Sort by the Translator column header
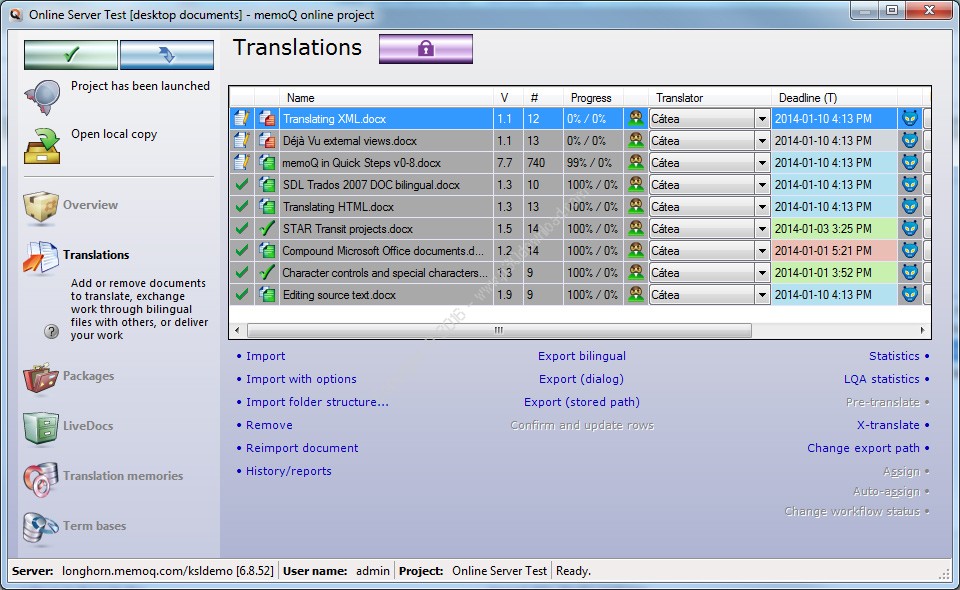The image size is (960, 590). [x=709, y=98]
